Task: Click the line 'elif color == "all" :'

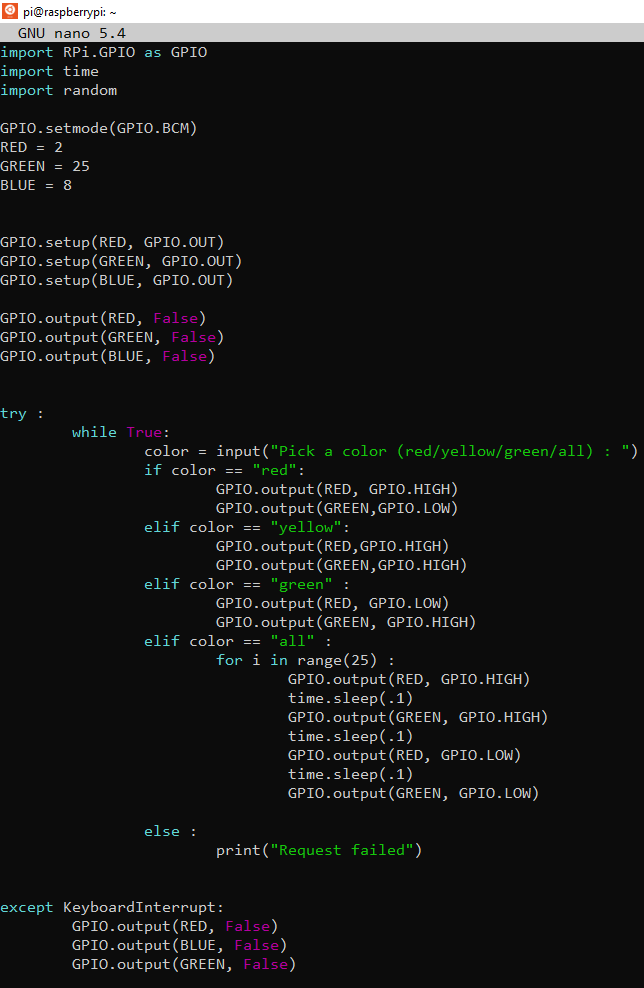Action: coord(238,641)
